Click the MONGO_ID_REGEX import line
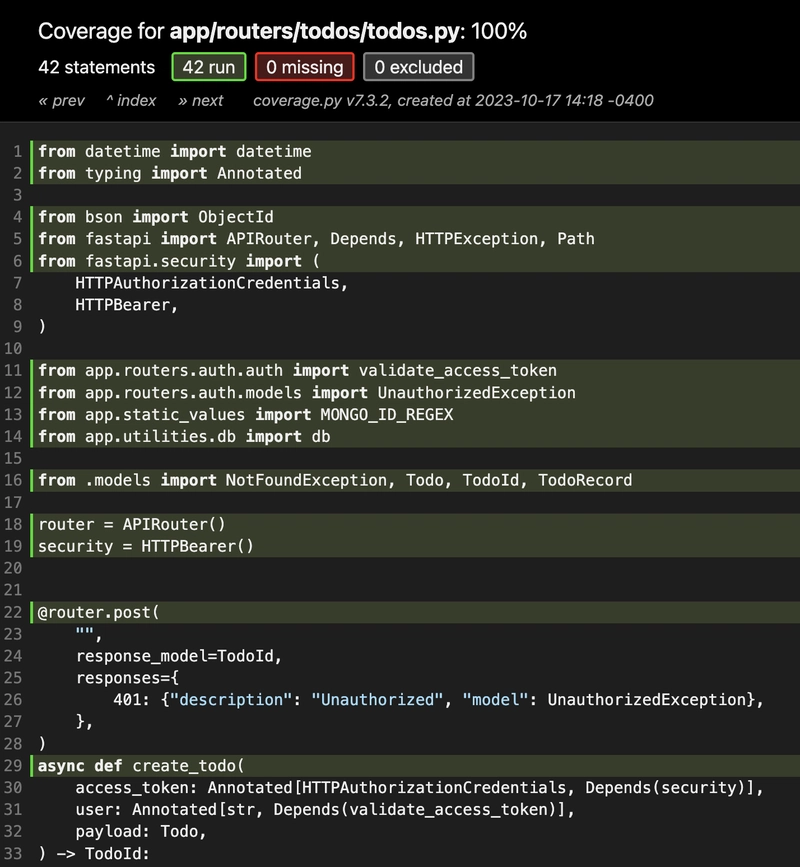Viewport: 800px width, 867px height. 245,415
